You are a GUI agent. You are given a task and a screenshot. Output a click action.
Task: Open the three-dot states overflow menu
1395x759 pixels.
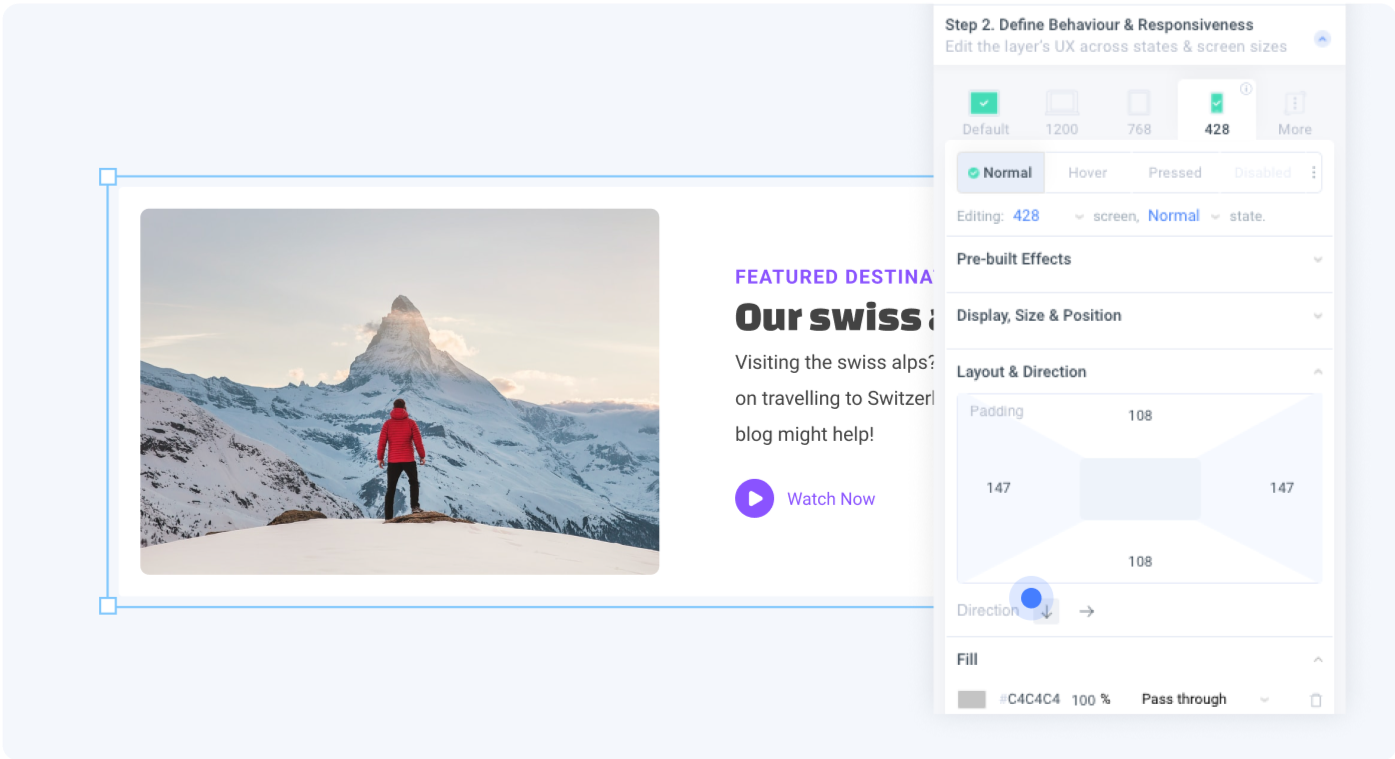(x=1314, y=173)
